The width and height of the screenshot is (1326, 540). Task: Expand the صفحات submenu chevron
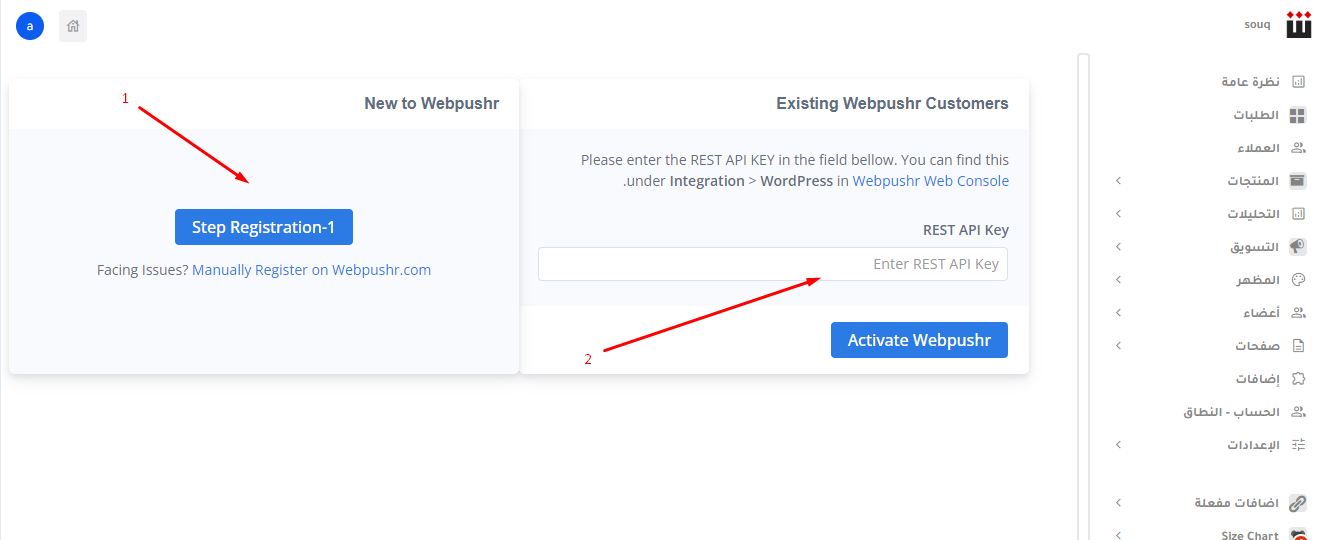coord(1118,346)
